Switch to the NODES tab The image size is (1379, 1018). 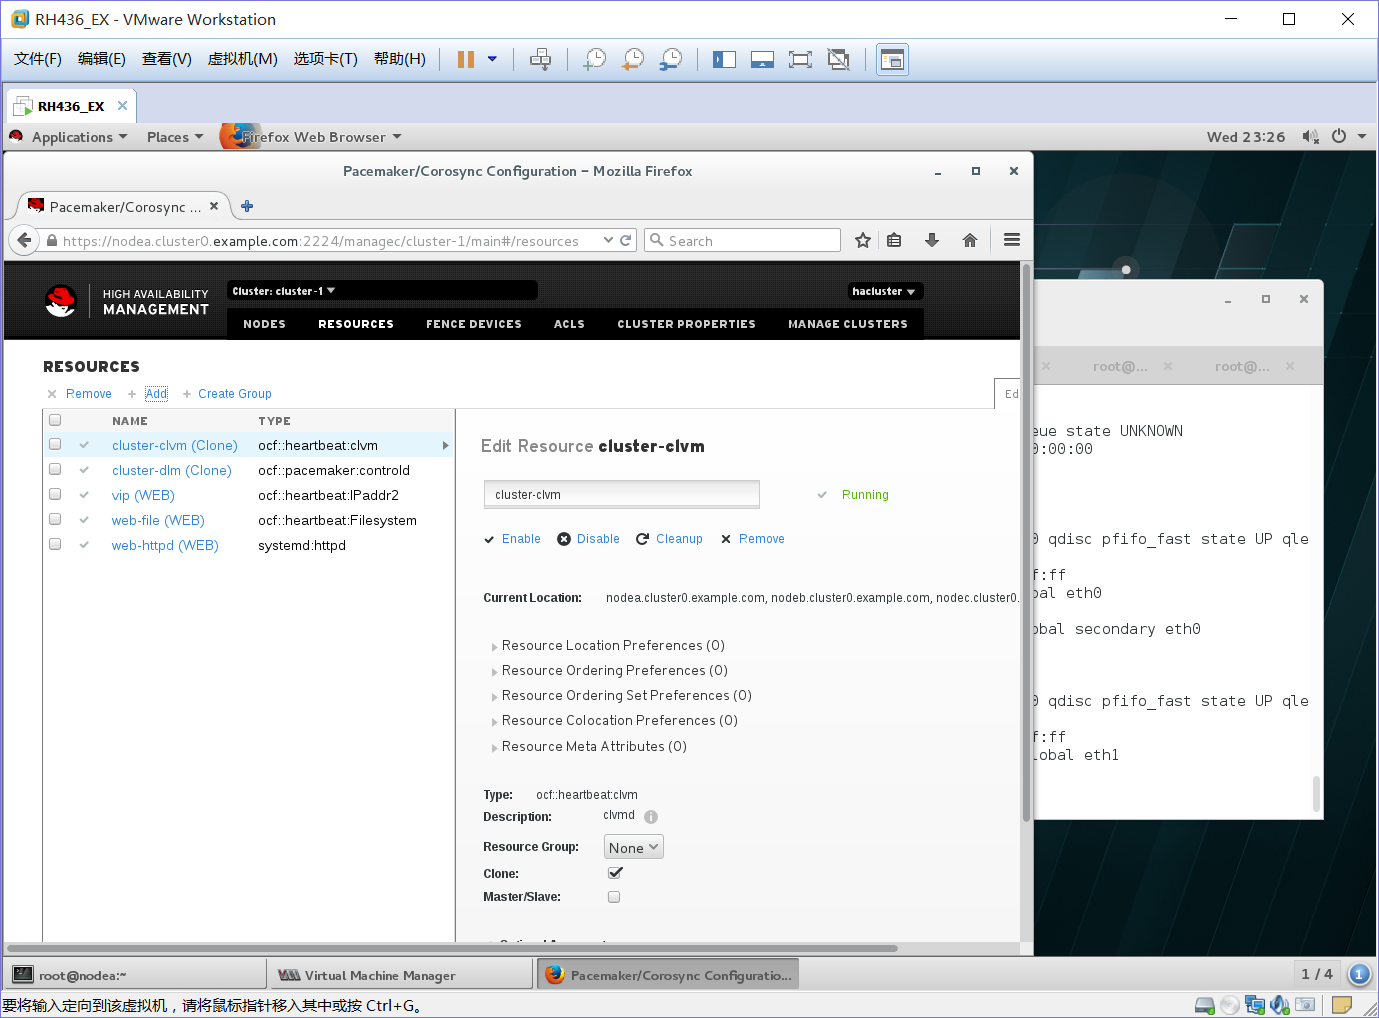tap(264, 324)
